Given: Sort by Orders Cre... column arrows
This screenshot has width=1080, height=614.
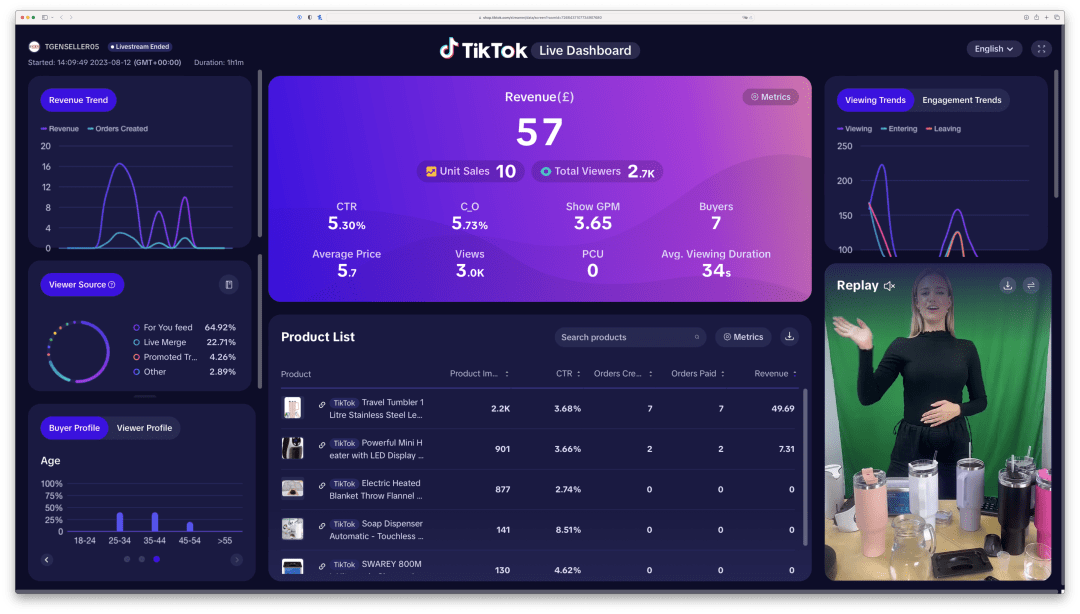Looking at the screenshot, I should click(x=650, y=374).
